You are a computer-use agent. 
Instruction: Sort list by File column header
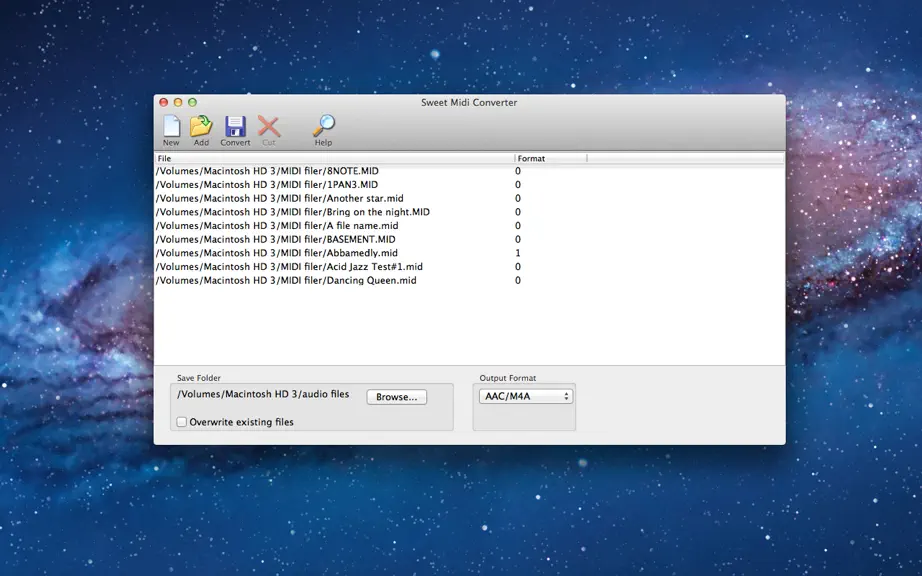(x=335, y=158)
